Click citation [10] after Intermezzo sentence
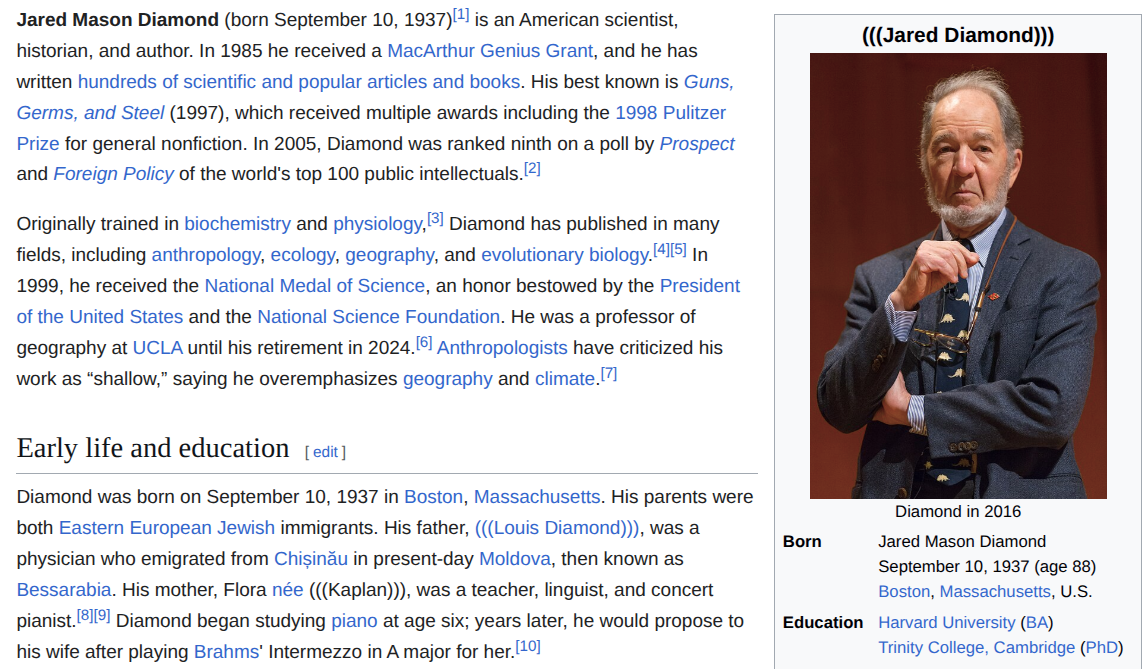The width and height of the screenshot is (1142, 669). point(528,646)
